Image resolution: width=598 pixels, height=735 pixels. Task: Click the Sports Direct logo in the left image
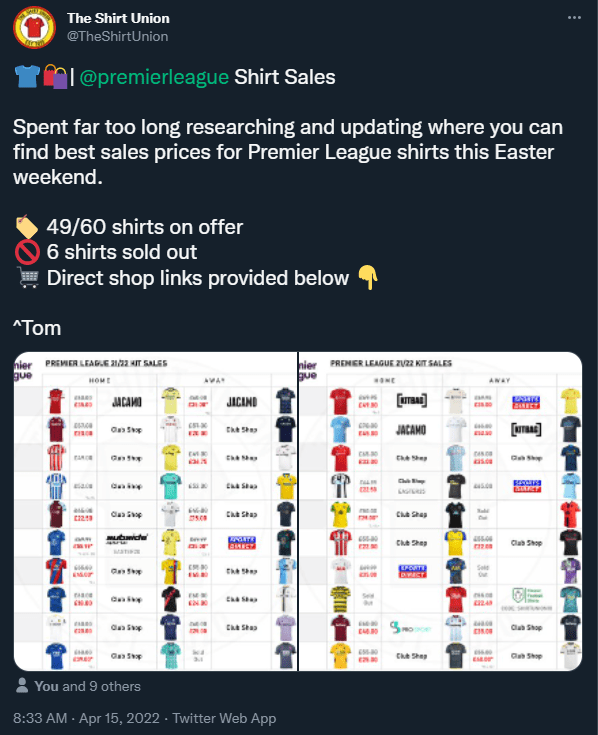coord(241,543)
